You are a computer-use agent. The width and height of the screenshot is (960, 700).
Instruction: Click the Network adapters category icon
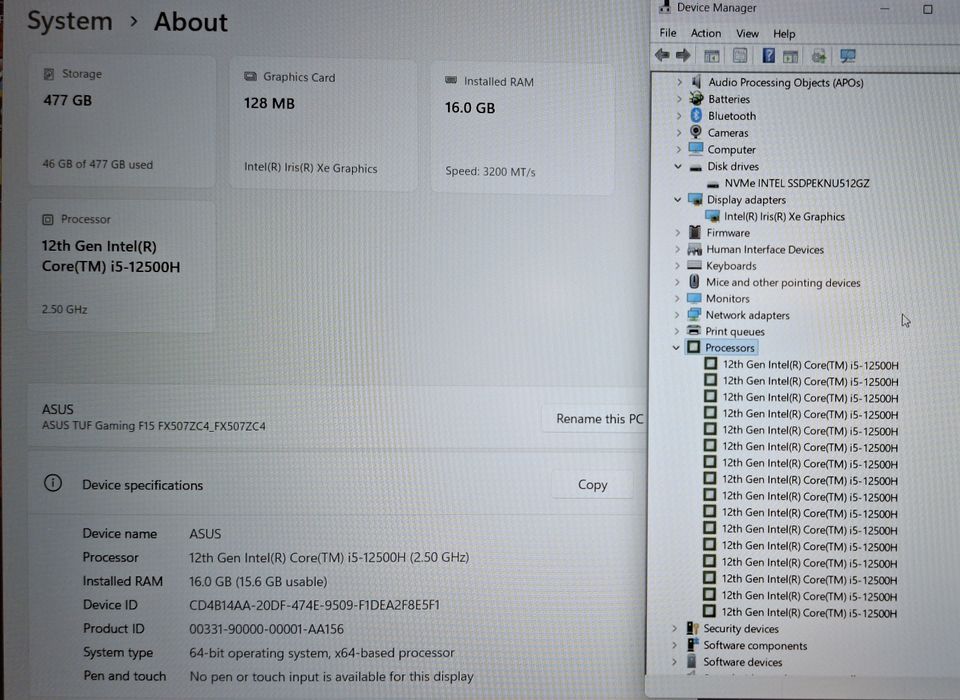point(694,314)
